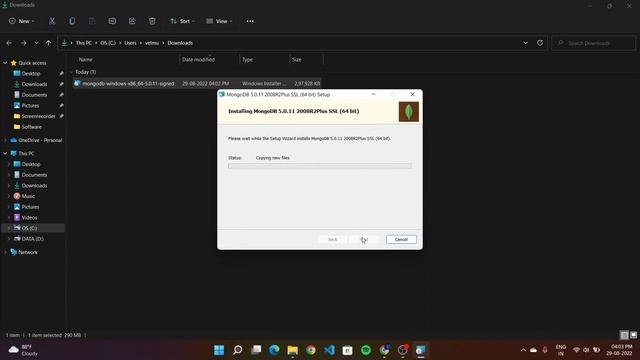Open the Windows Installer taskbar icon
This screenshot has height=360, width=640.
421,350
